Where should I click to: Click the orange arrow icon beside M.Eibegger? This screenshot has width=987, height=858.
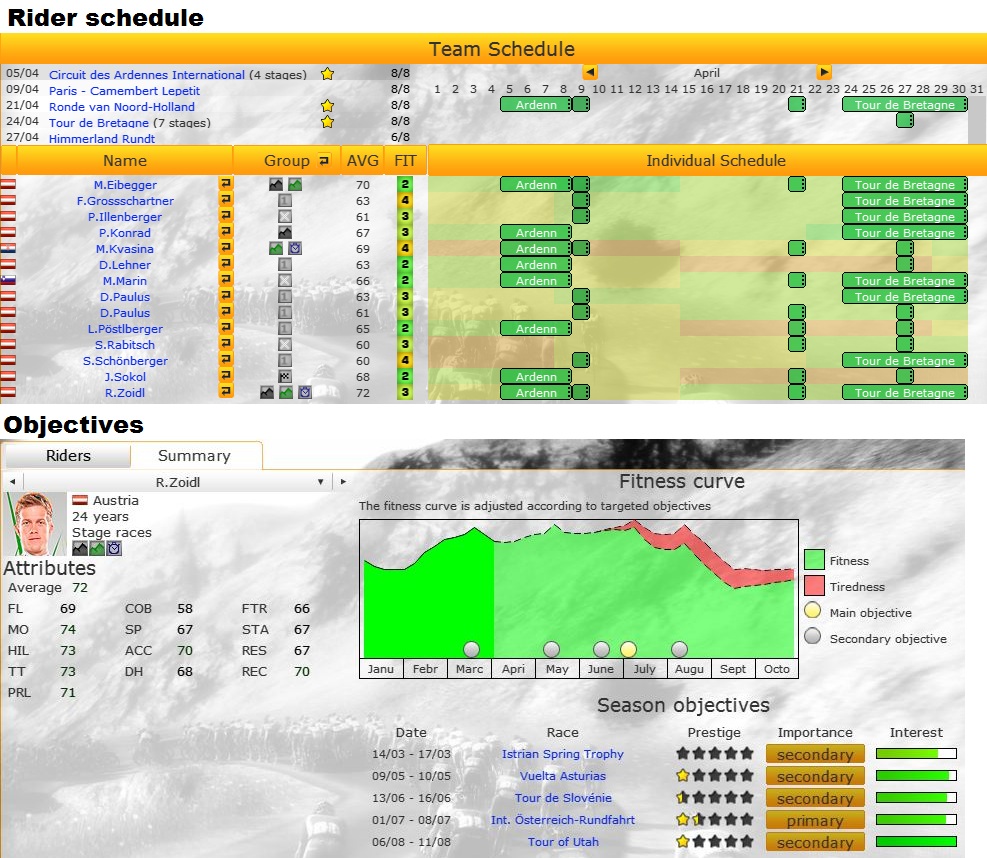pos(226,185)
